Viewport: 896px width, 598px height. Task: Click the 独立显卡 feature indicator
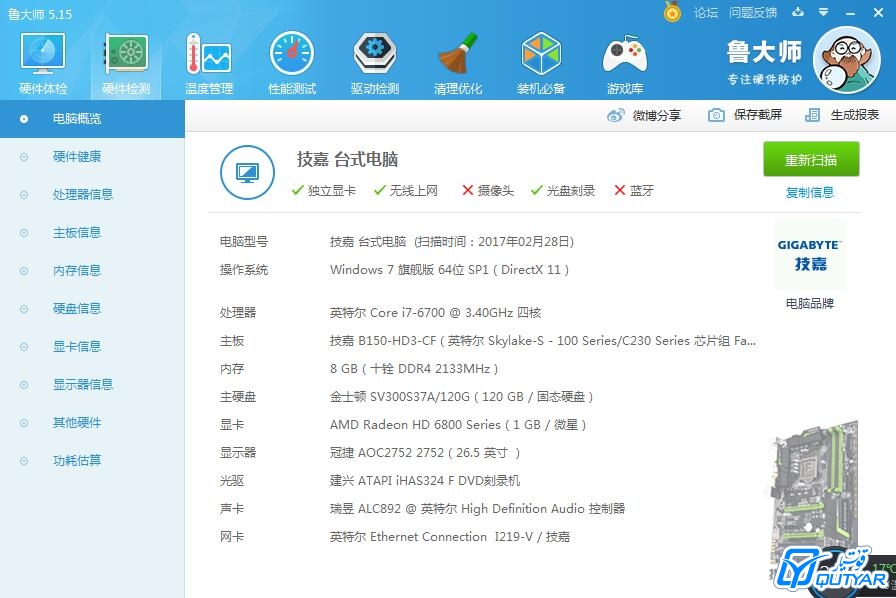(x=323, y=190)
